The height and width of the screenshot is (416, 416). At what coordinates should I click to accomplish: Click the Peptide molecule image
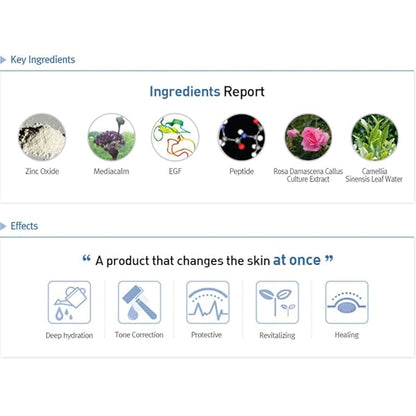242,137
